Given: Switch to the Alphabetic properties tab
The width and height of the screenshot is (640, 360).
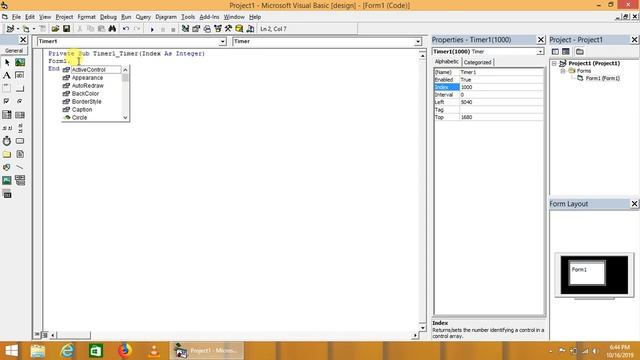Looking at the screenshot, I should tap(447, 62).
